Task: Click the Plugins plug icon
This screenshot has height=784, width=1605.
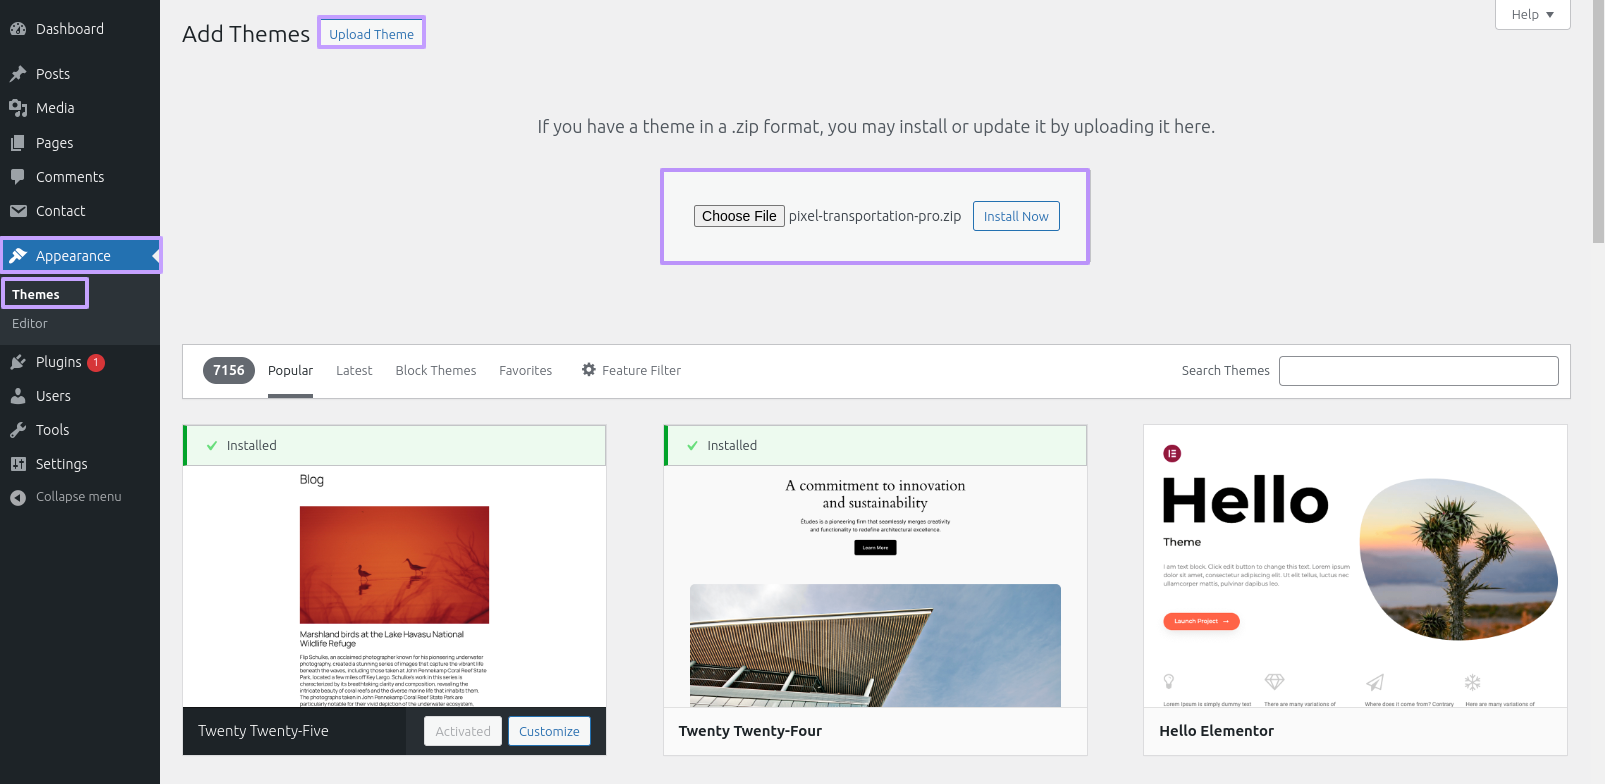Action: pyautogui.click(x=18, y=362)
